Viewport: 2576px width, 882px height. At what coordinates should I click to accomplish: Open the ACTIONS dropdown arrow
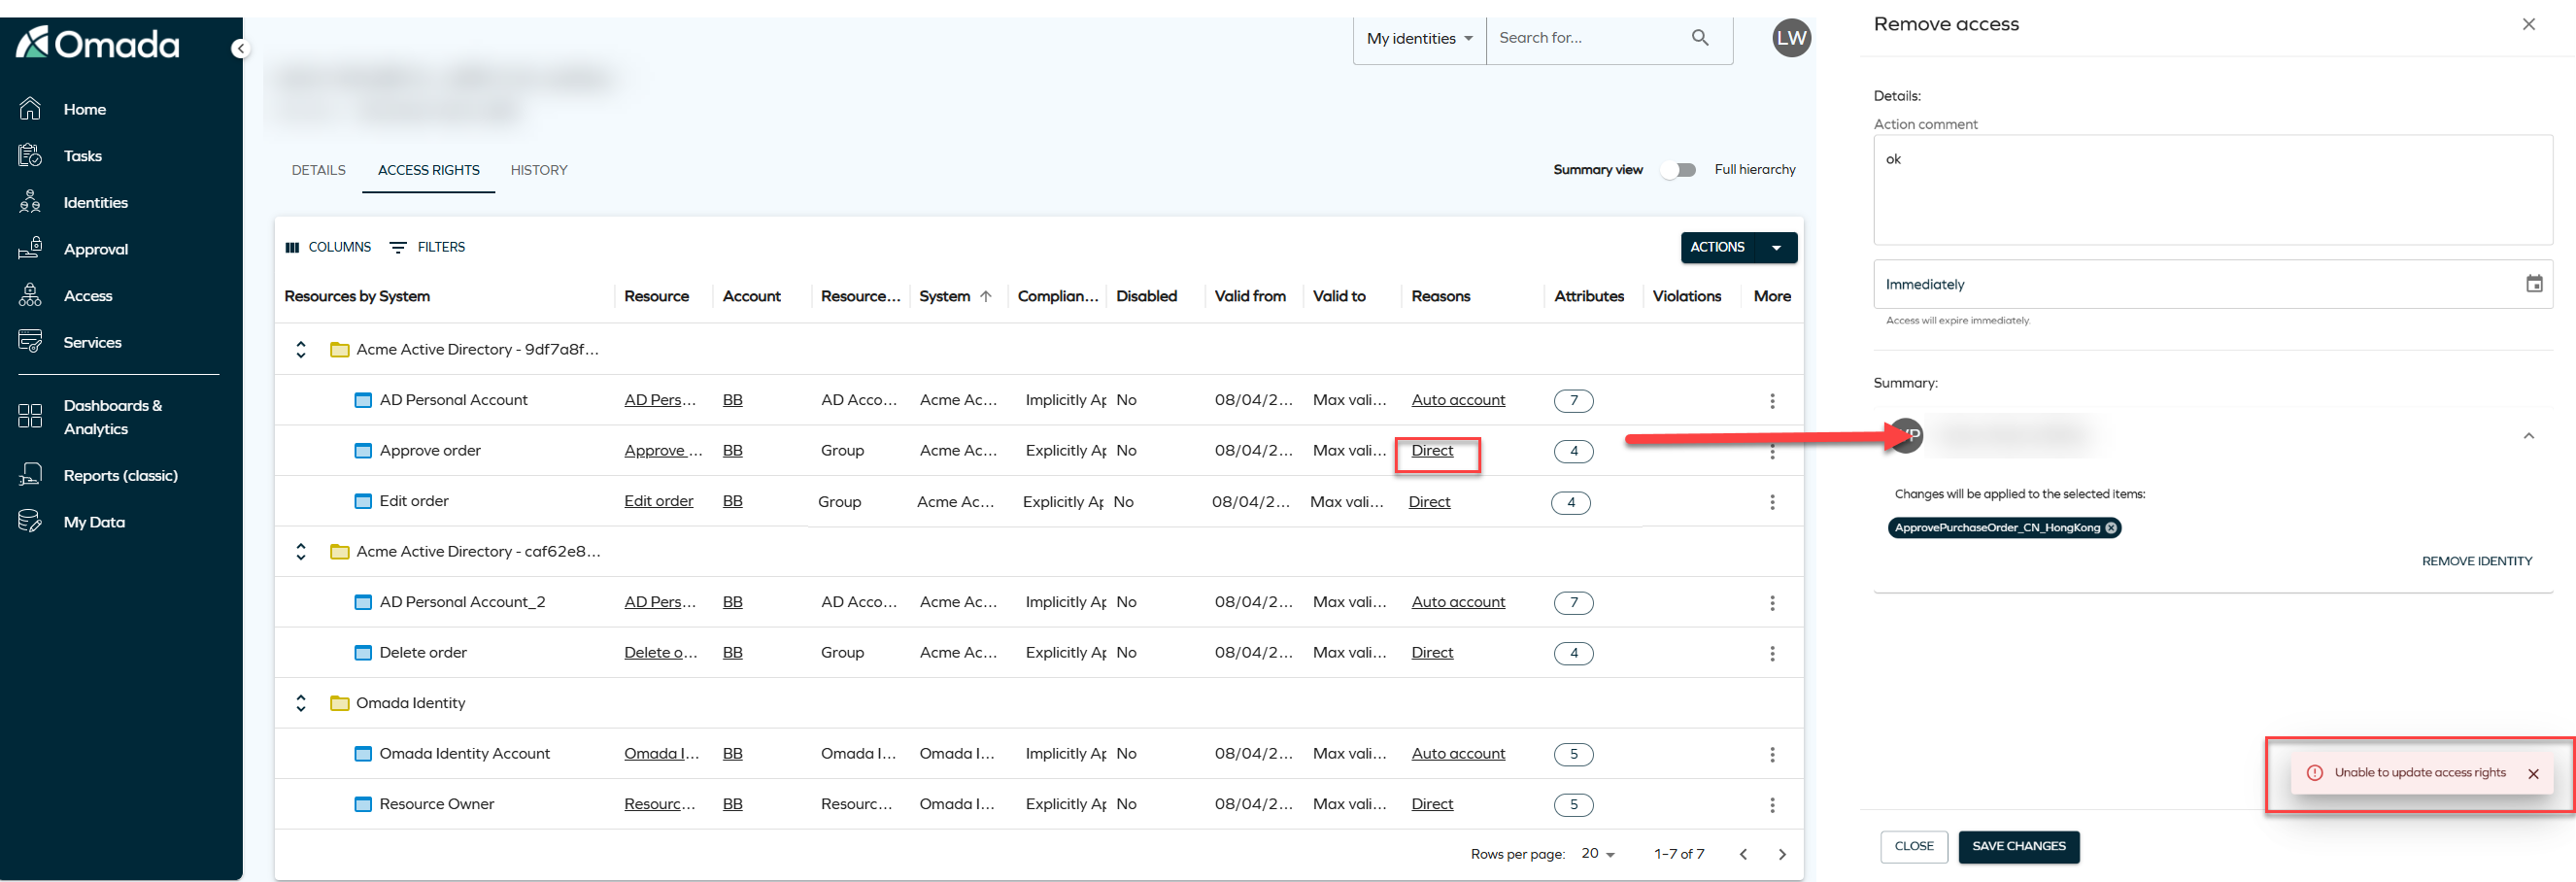coord(1776,247)
